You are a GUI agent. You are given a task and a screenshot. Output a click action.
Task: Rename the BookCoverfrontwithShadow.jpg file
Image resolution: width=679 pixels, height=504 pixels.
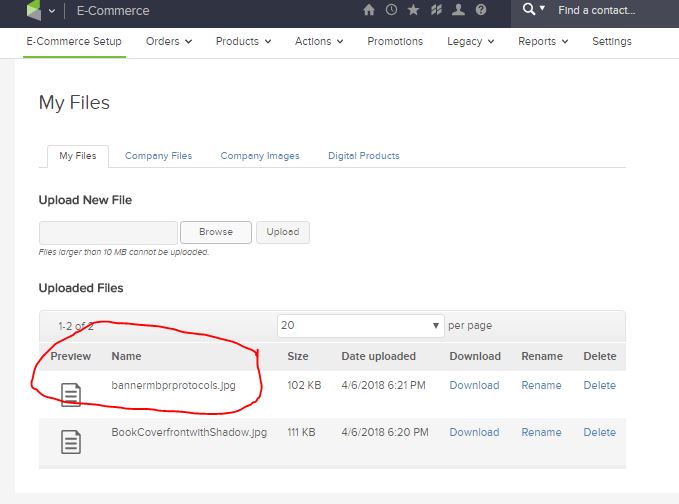tap(541, 432)
